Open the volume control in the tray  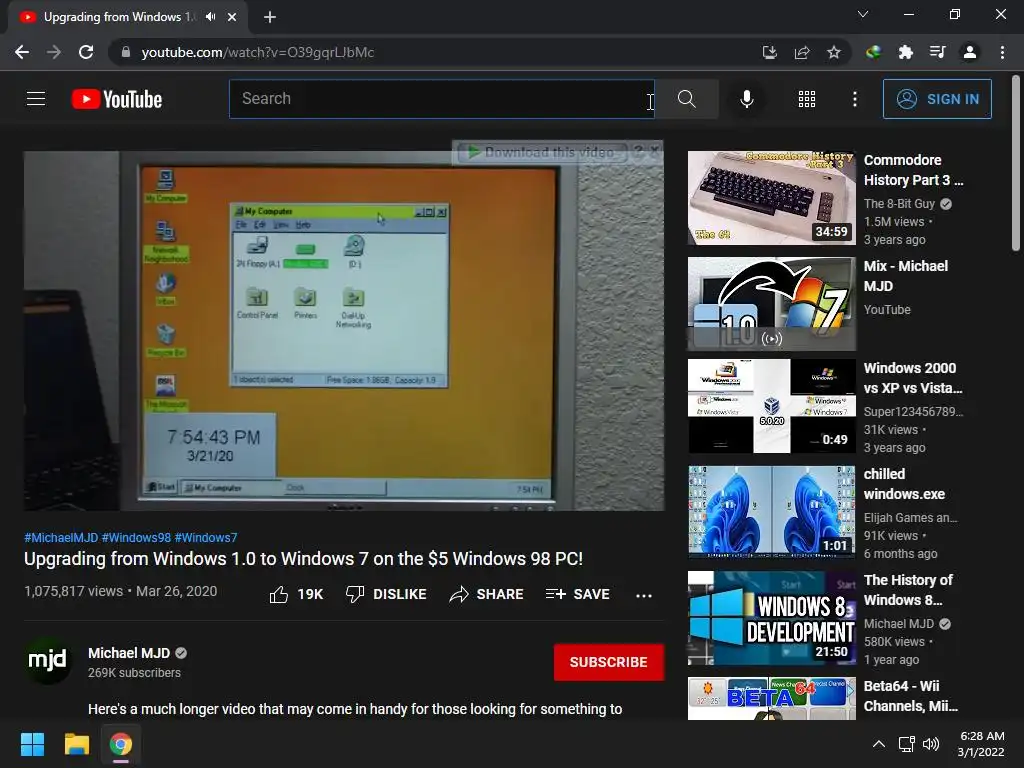click(931, 744)
